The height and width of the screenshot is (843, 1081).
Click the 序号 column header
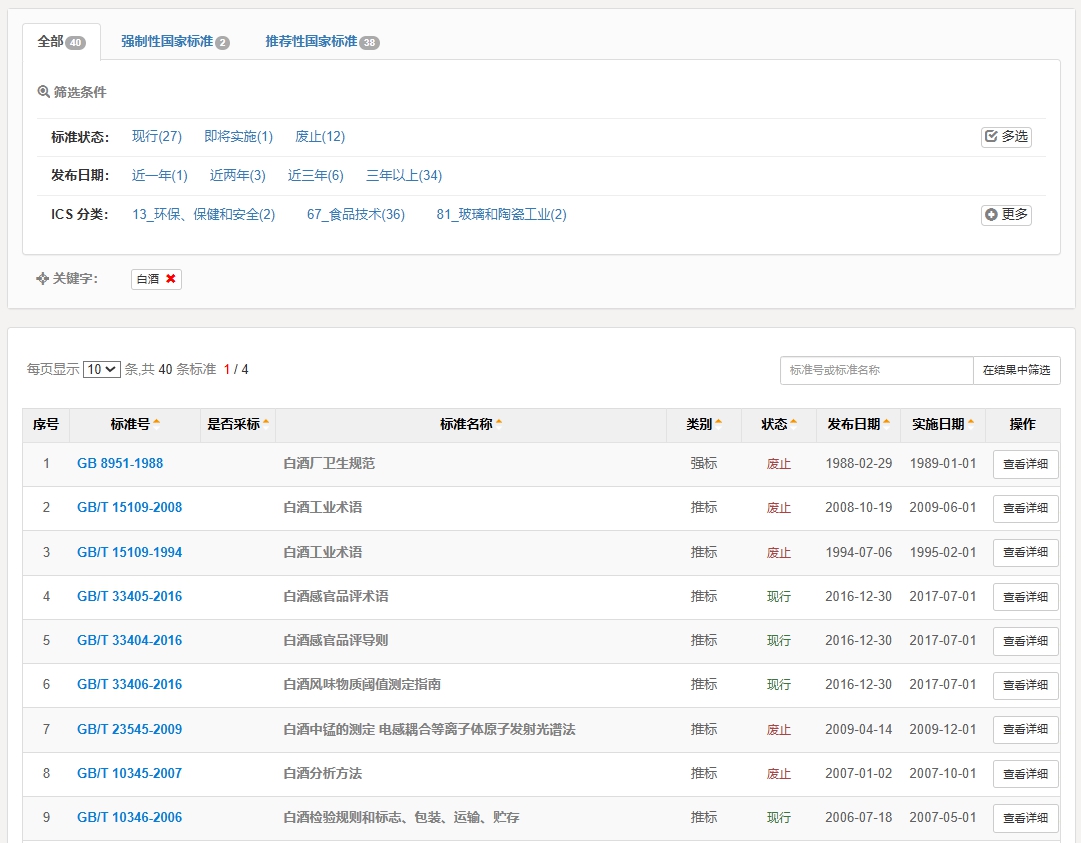click(46, 425)
